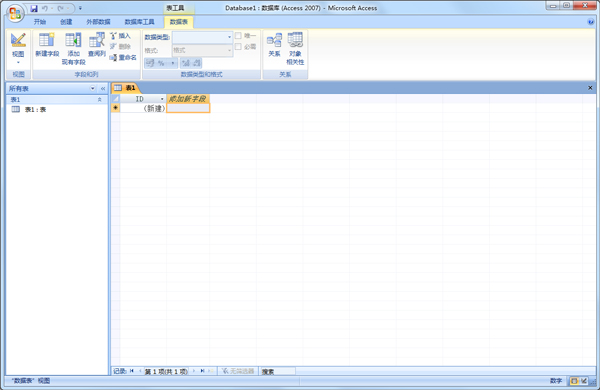The height and width of the screenshot is (390, 600).
Task: Switch to the 开始 ribbon tab
Action: click(40, 22)
